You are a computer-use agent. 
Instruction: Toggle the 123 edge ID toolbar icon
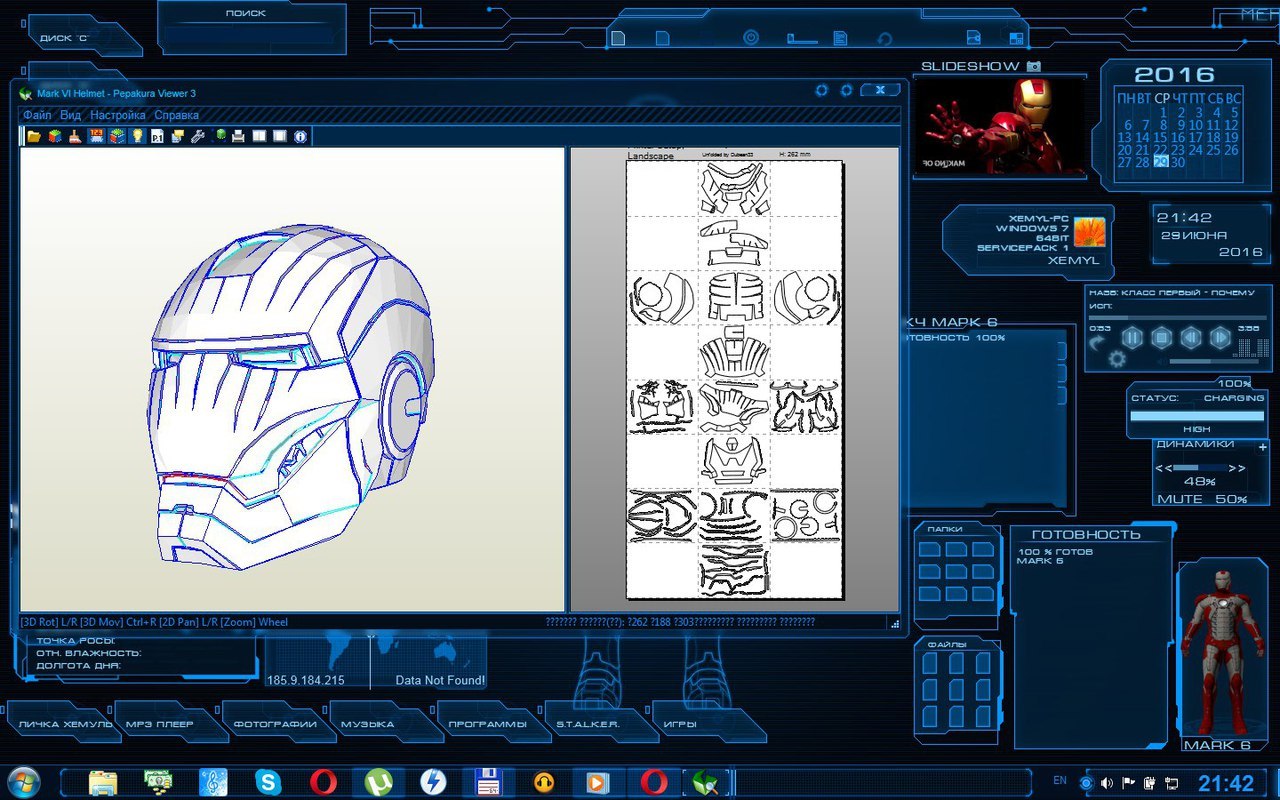point(97,136)
